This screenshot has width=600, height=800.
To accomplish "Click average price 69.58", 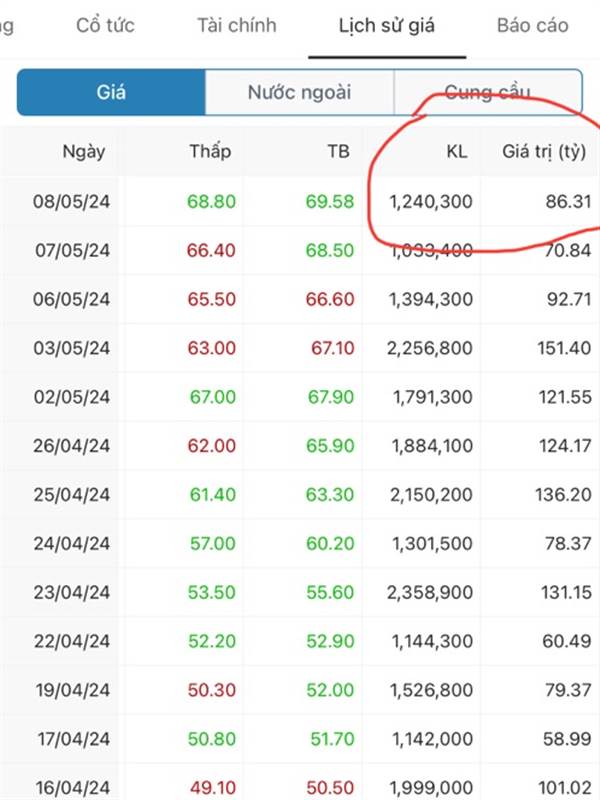I will pos(330,202).
